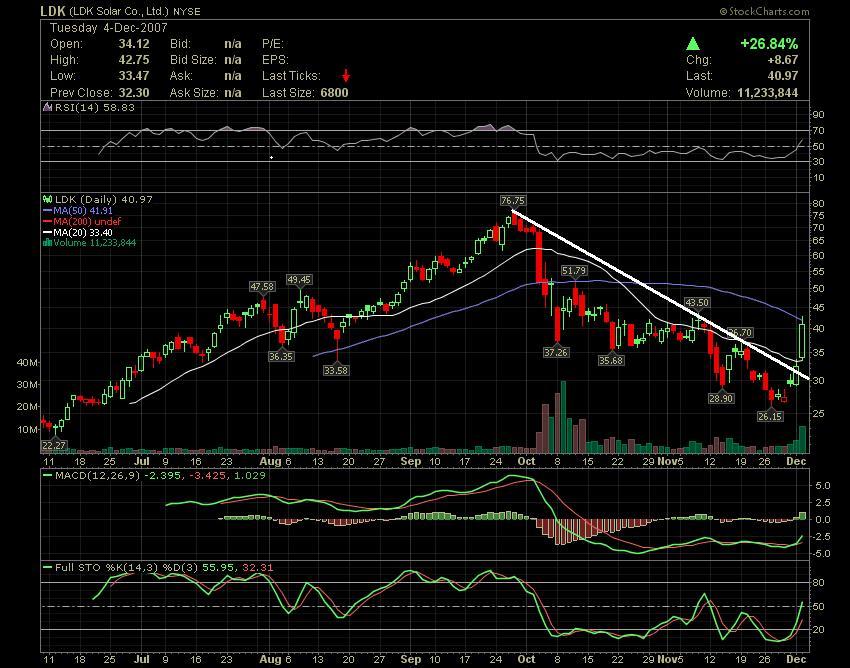The image size is (850, 668).
Task: Click the candlestick icon before LDK (Daily)
Action: 48,200
